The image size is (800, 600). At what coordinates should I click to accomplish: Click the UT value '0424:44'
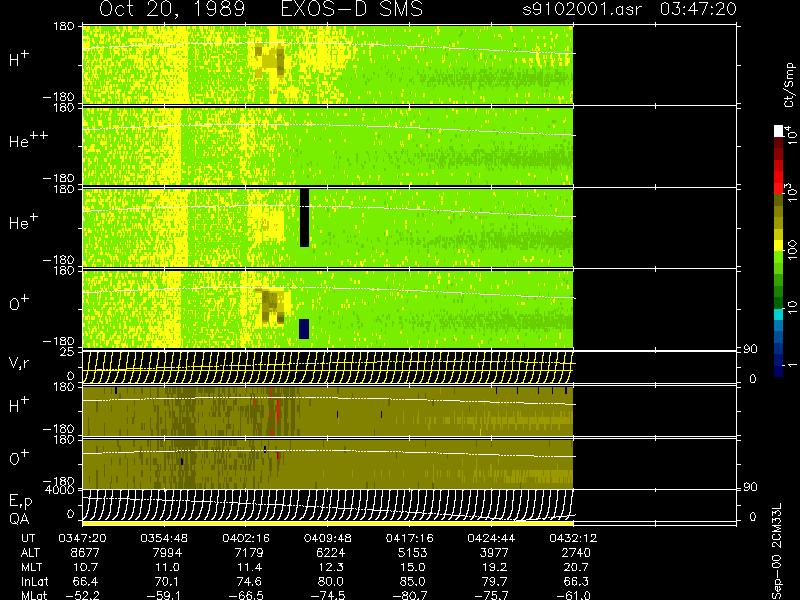491,538
